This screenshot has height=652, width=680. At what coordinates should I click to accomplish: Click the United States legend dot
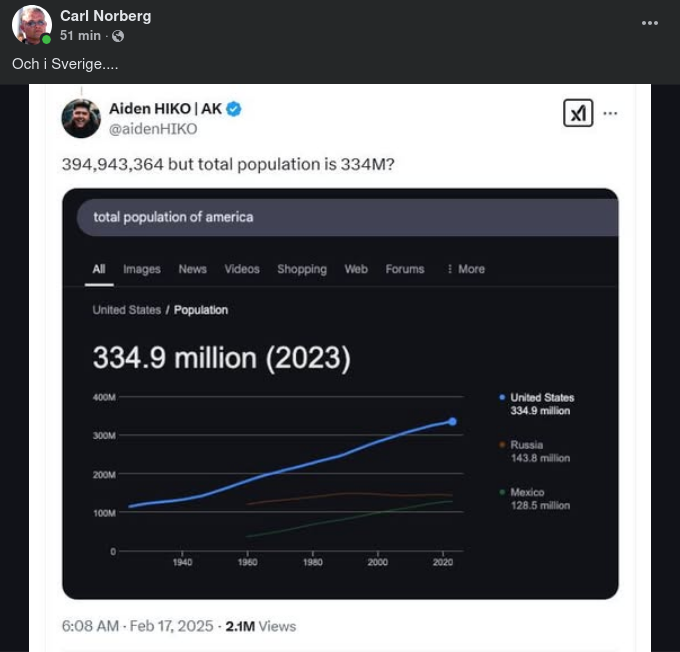tap(502, 398)
